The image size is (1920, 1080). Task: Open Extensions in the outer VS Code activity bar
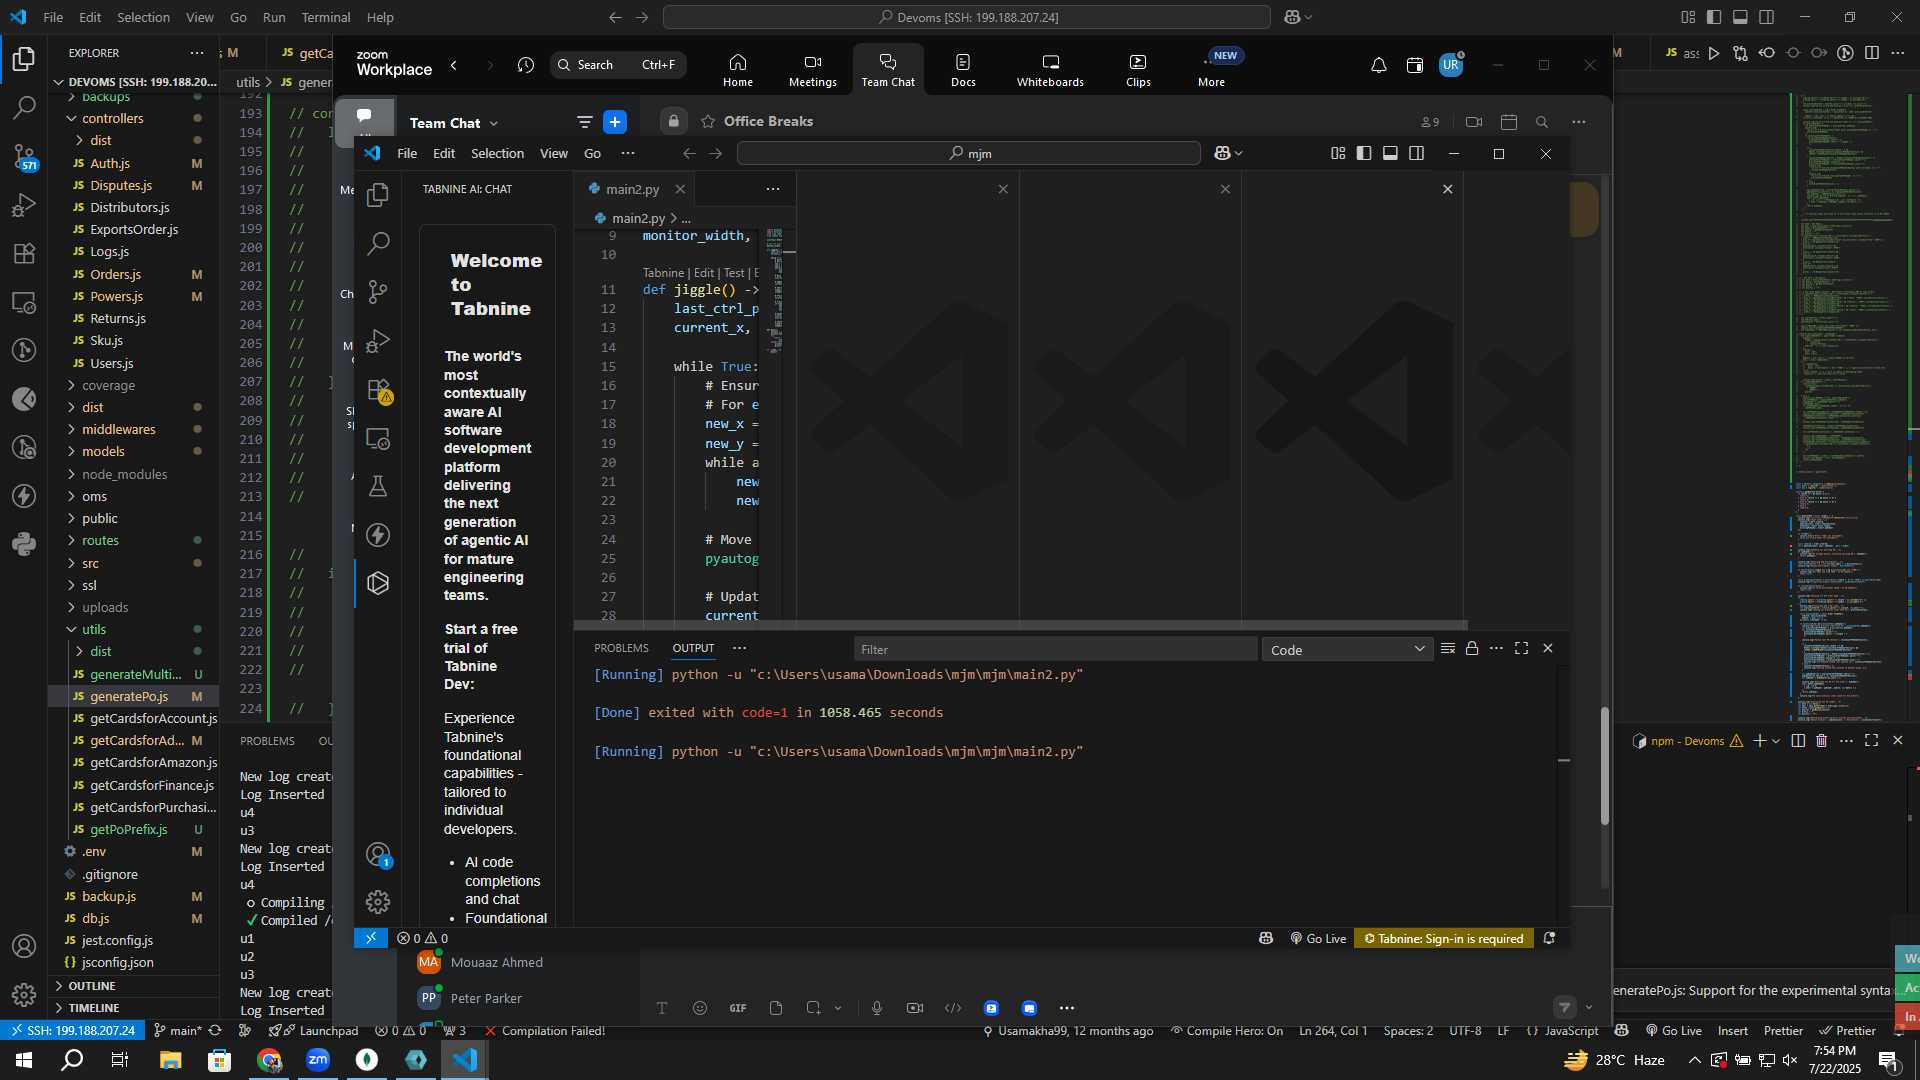pos(24,253)
